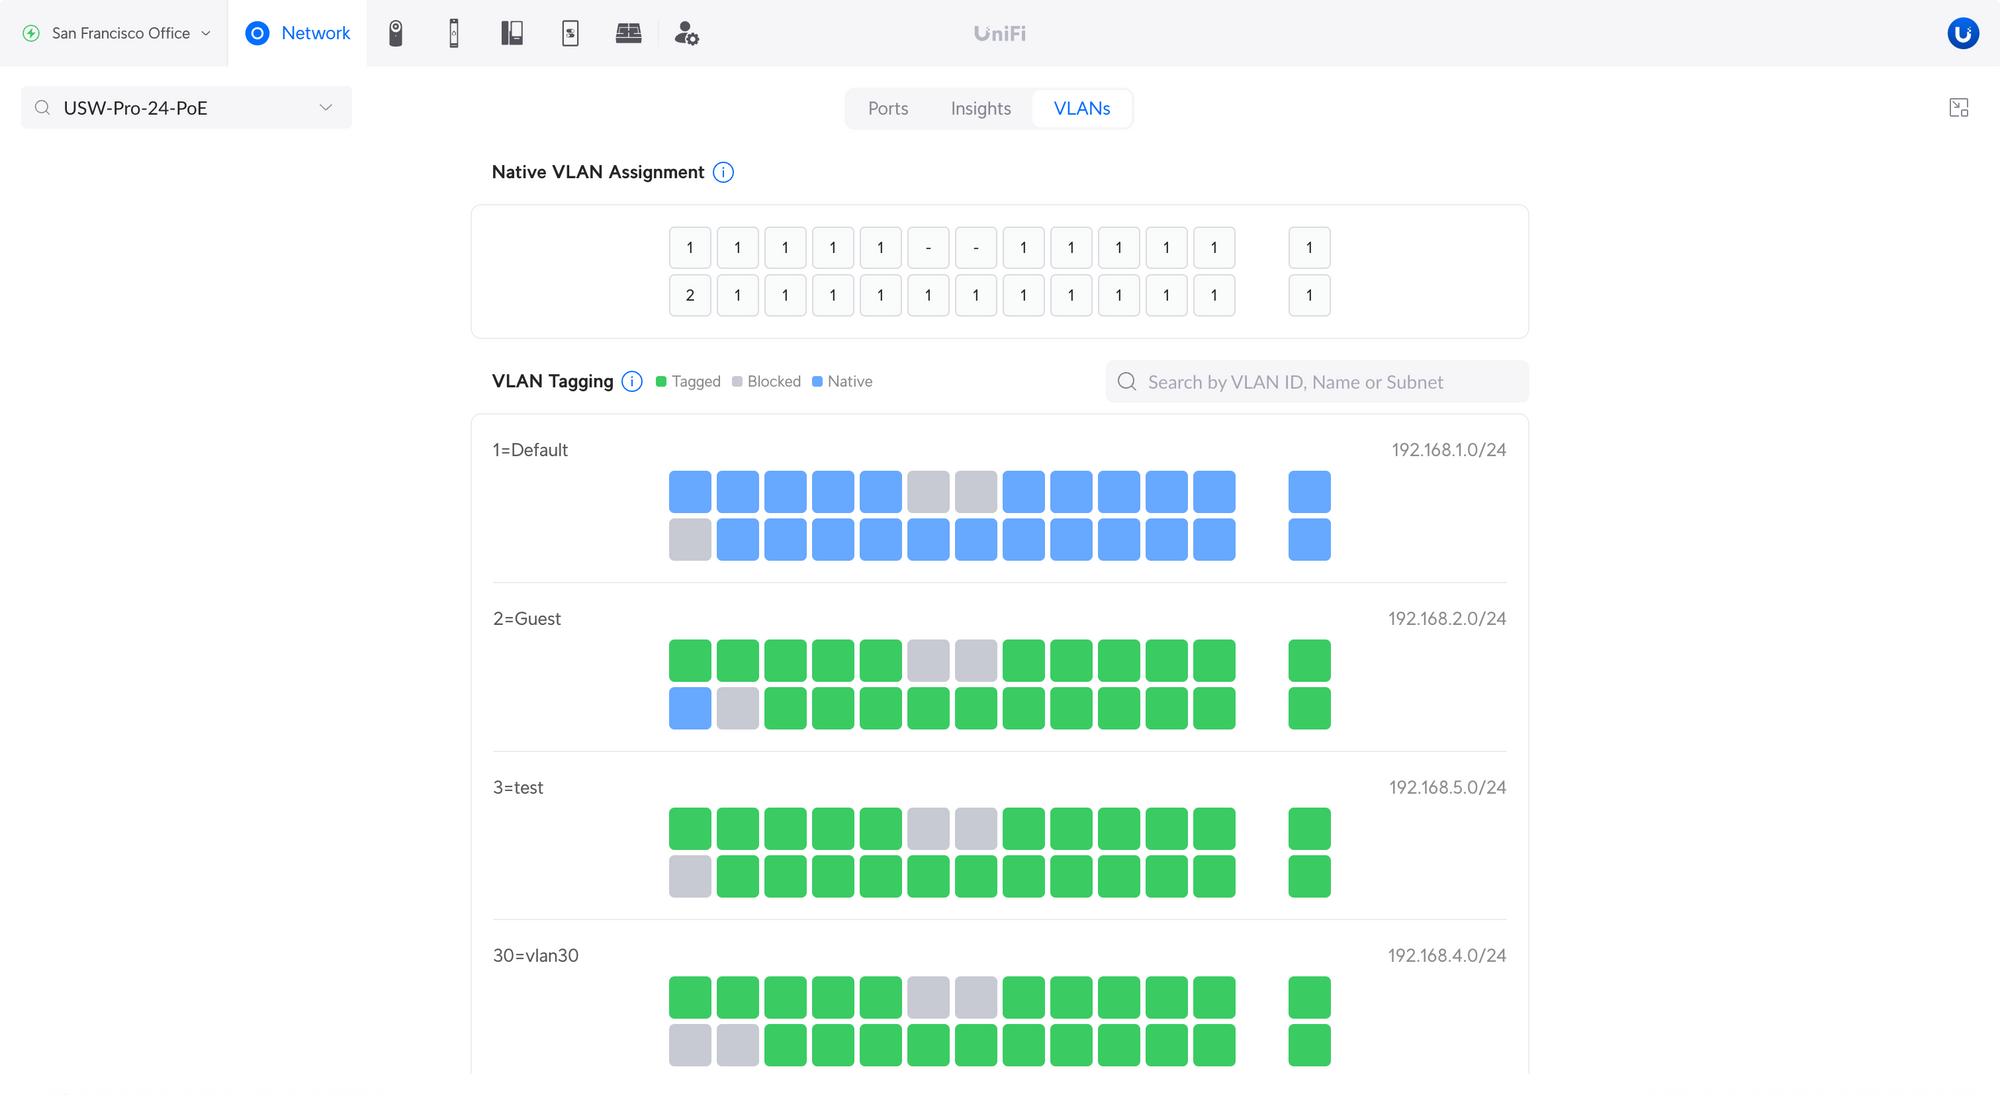Open the Protect camera app icon
2000x1095 pixels.
(396, 33)
